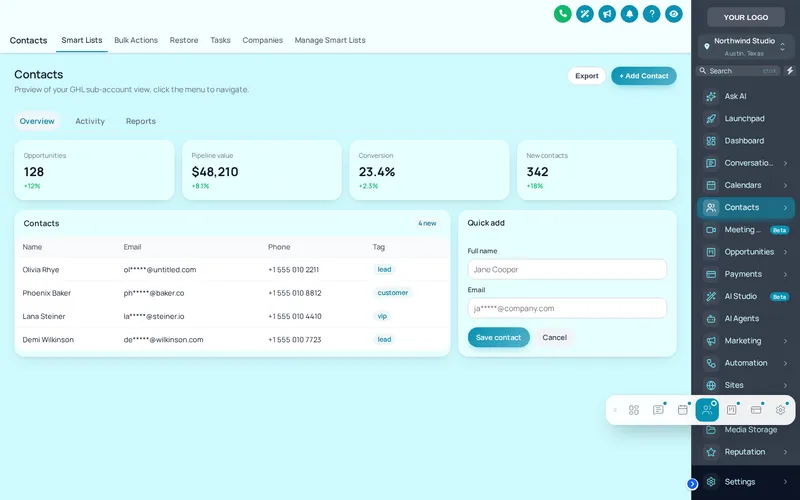Toggle the eye preview icon in header
Screen dimensions: 800x500
click(x=673, y=14)
